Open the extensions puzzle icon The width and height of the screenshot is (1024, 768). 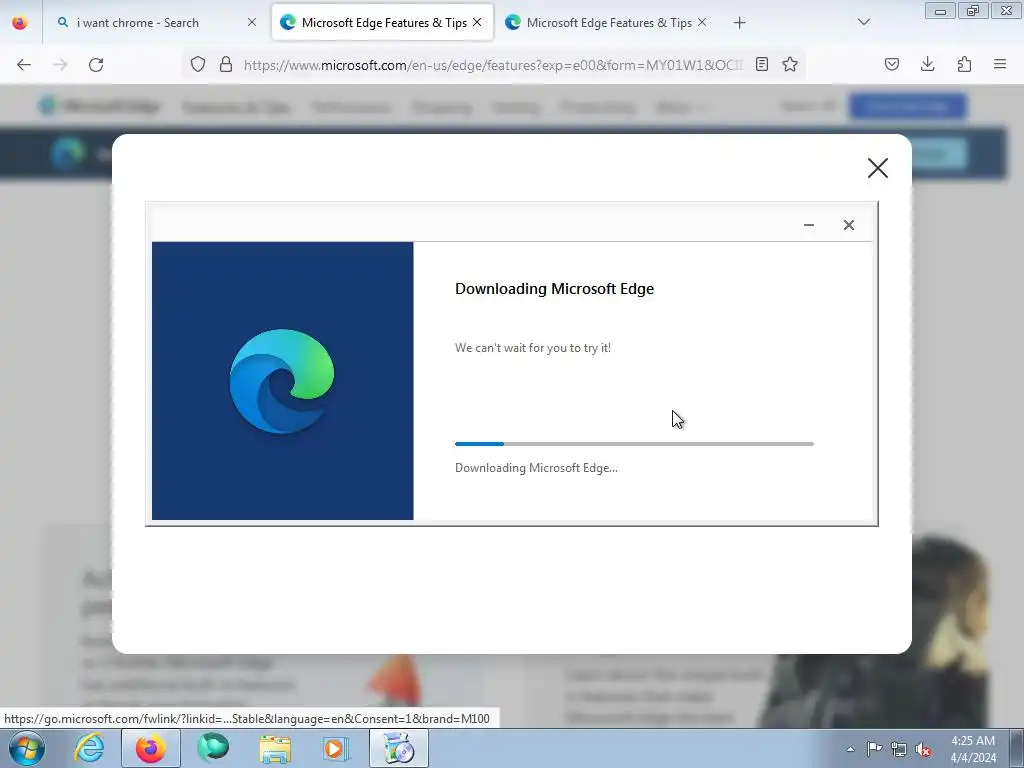(964, 64)
